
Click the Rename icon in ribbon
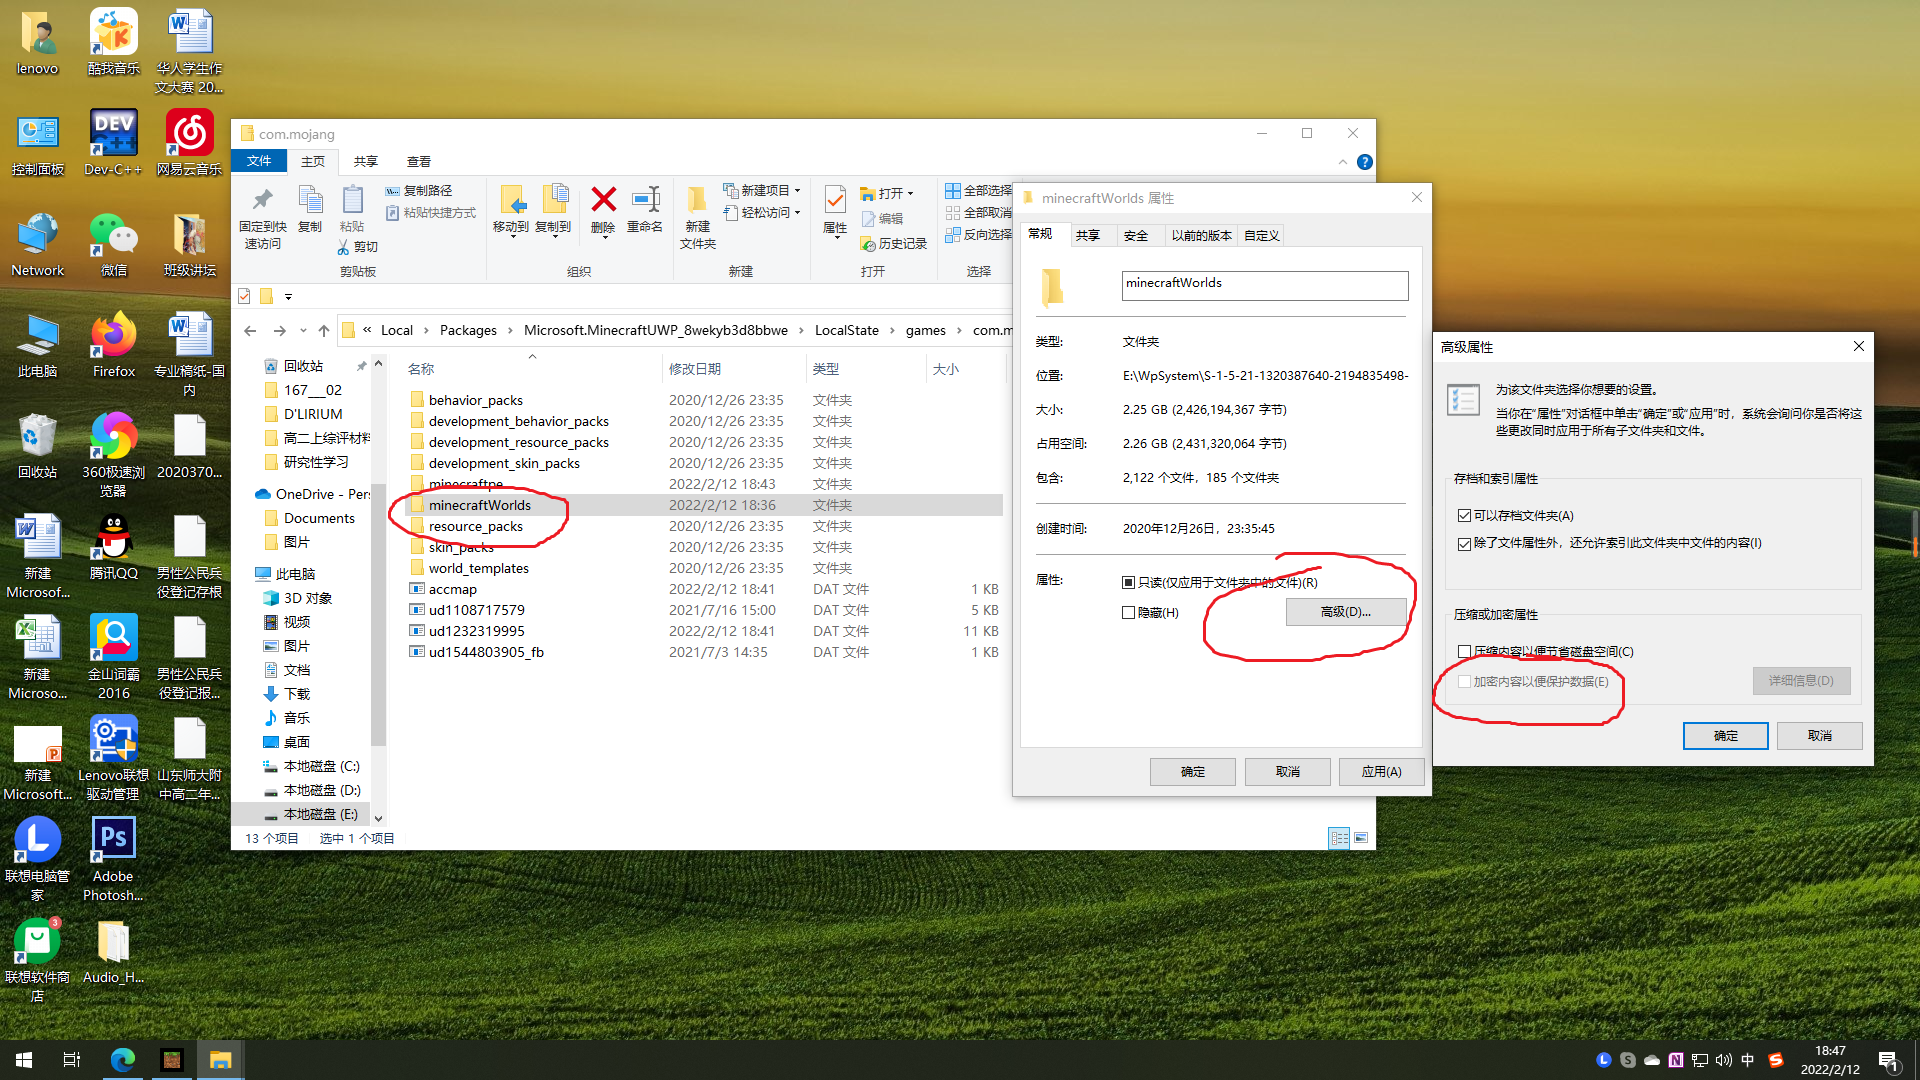coord(645,201)
